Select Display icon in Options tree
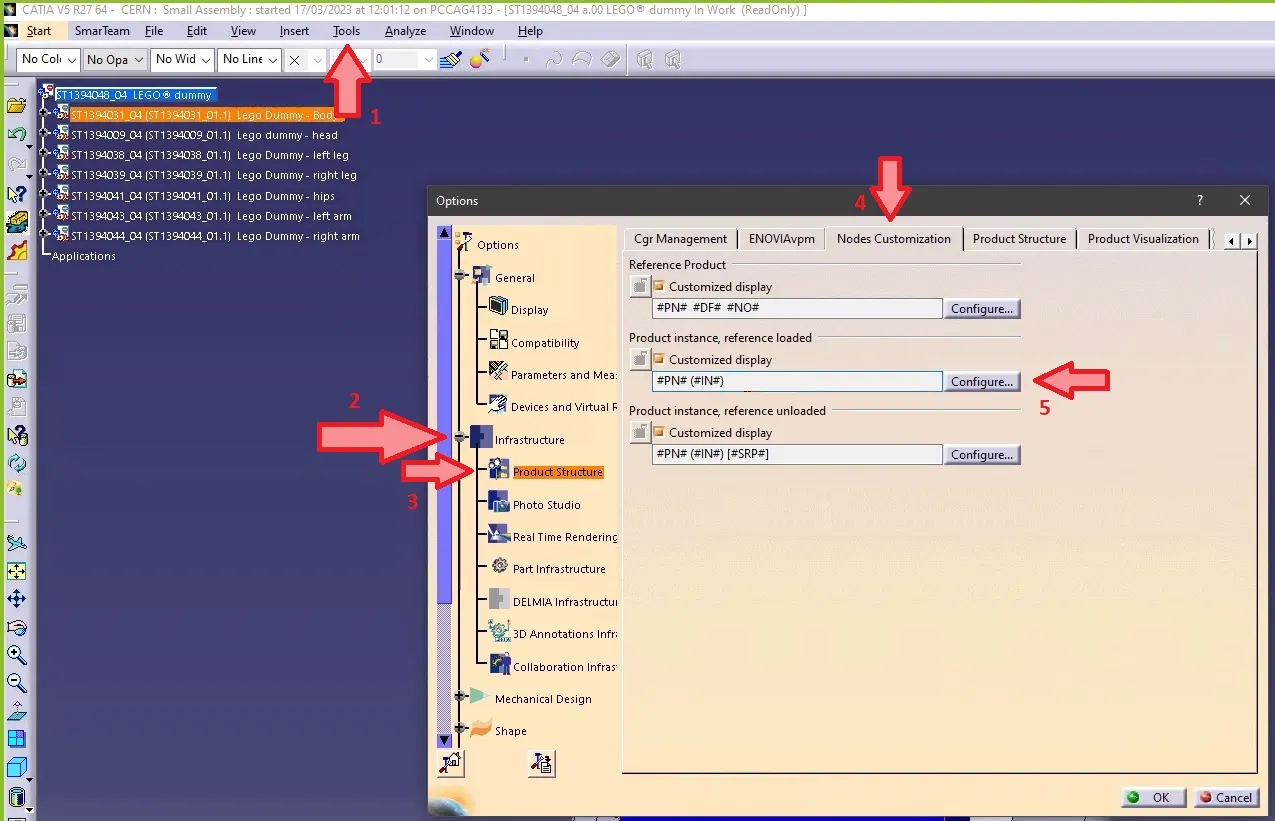 click(498, 308)
